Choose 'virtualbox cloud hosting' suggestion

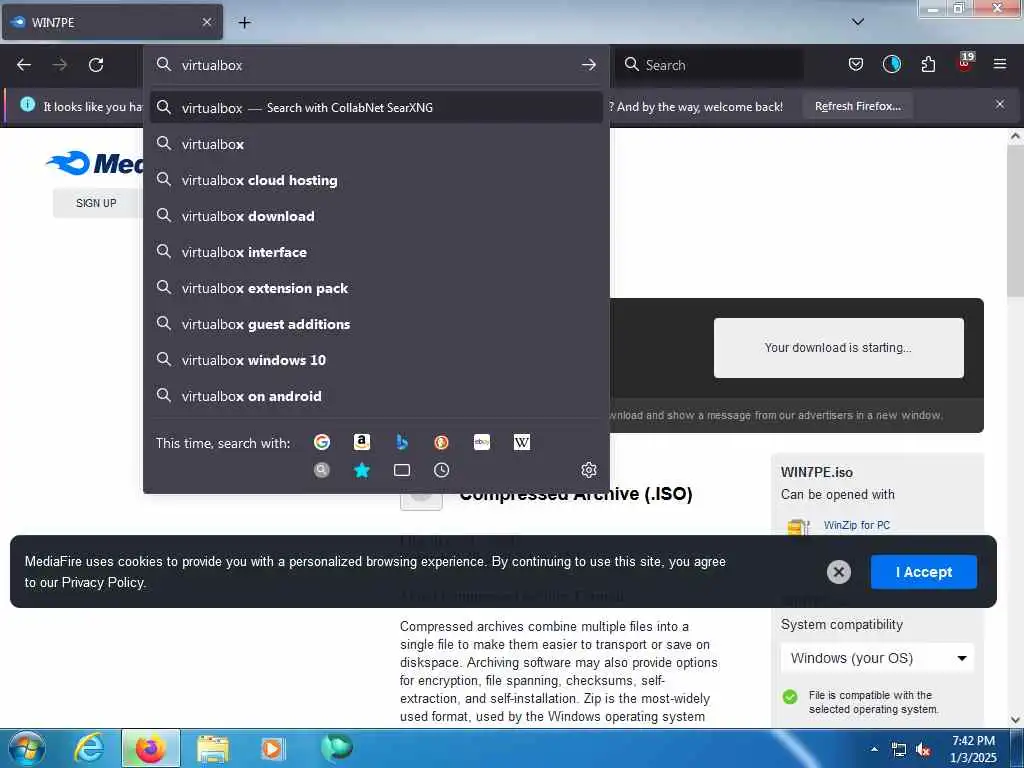pos(376,180)
